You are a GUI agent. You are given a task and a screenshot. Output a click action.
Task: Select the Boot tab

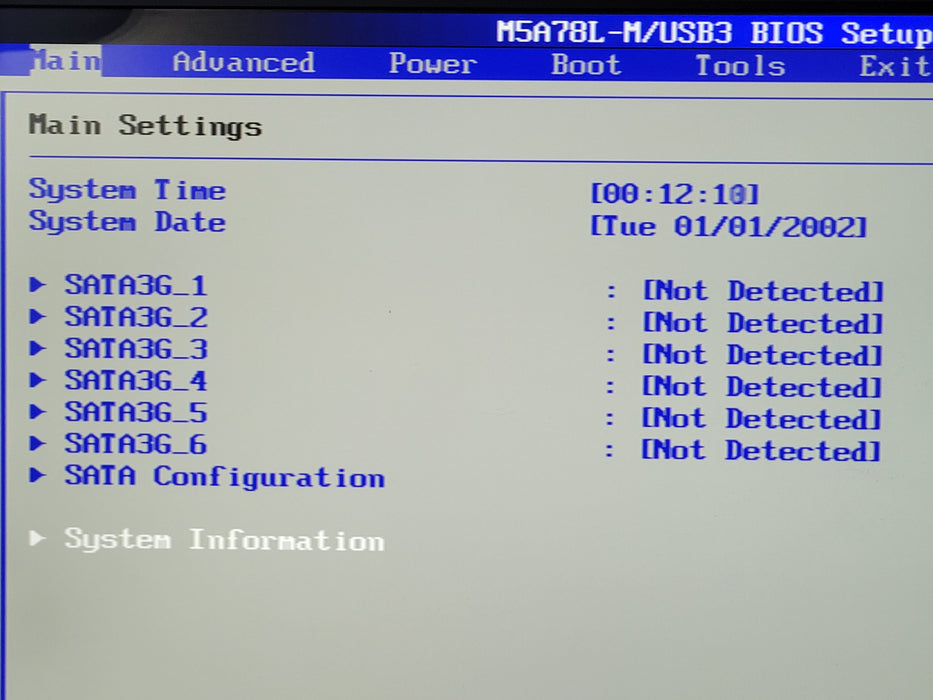pos(586,64)
